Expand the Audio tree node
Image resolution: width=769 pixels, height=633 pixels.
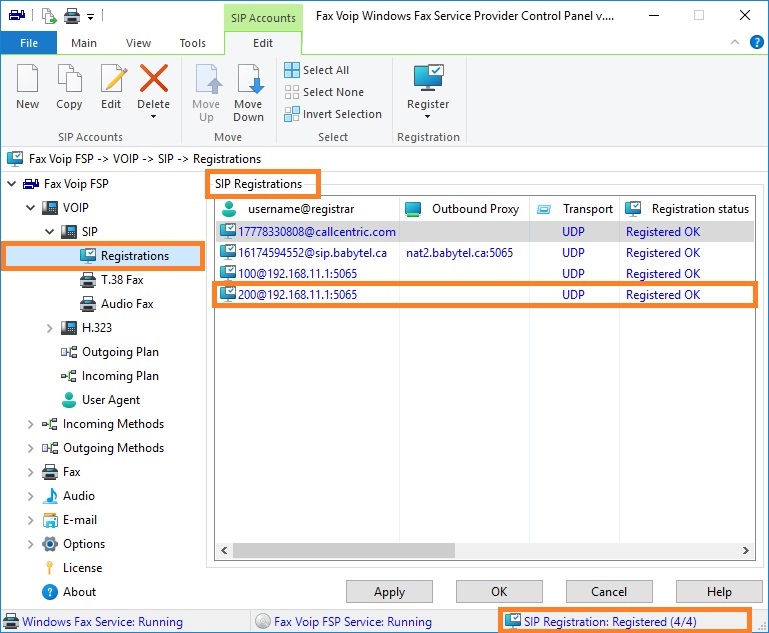[x=30, y=496]
